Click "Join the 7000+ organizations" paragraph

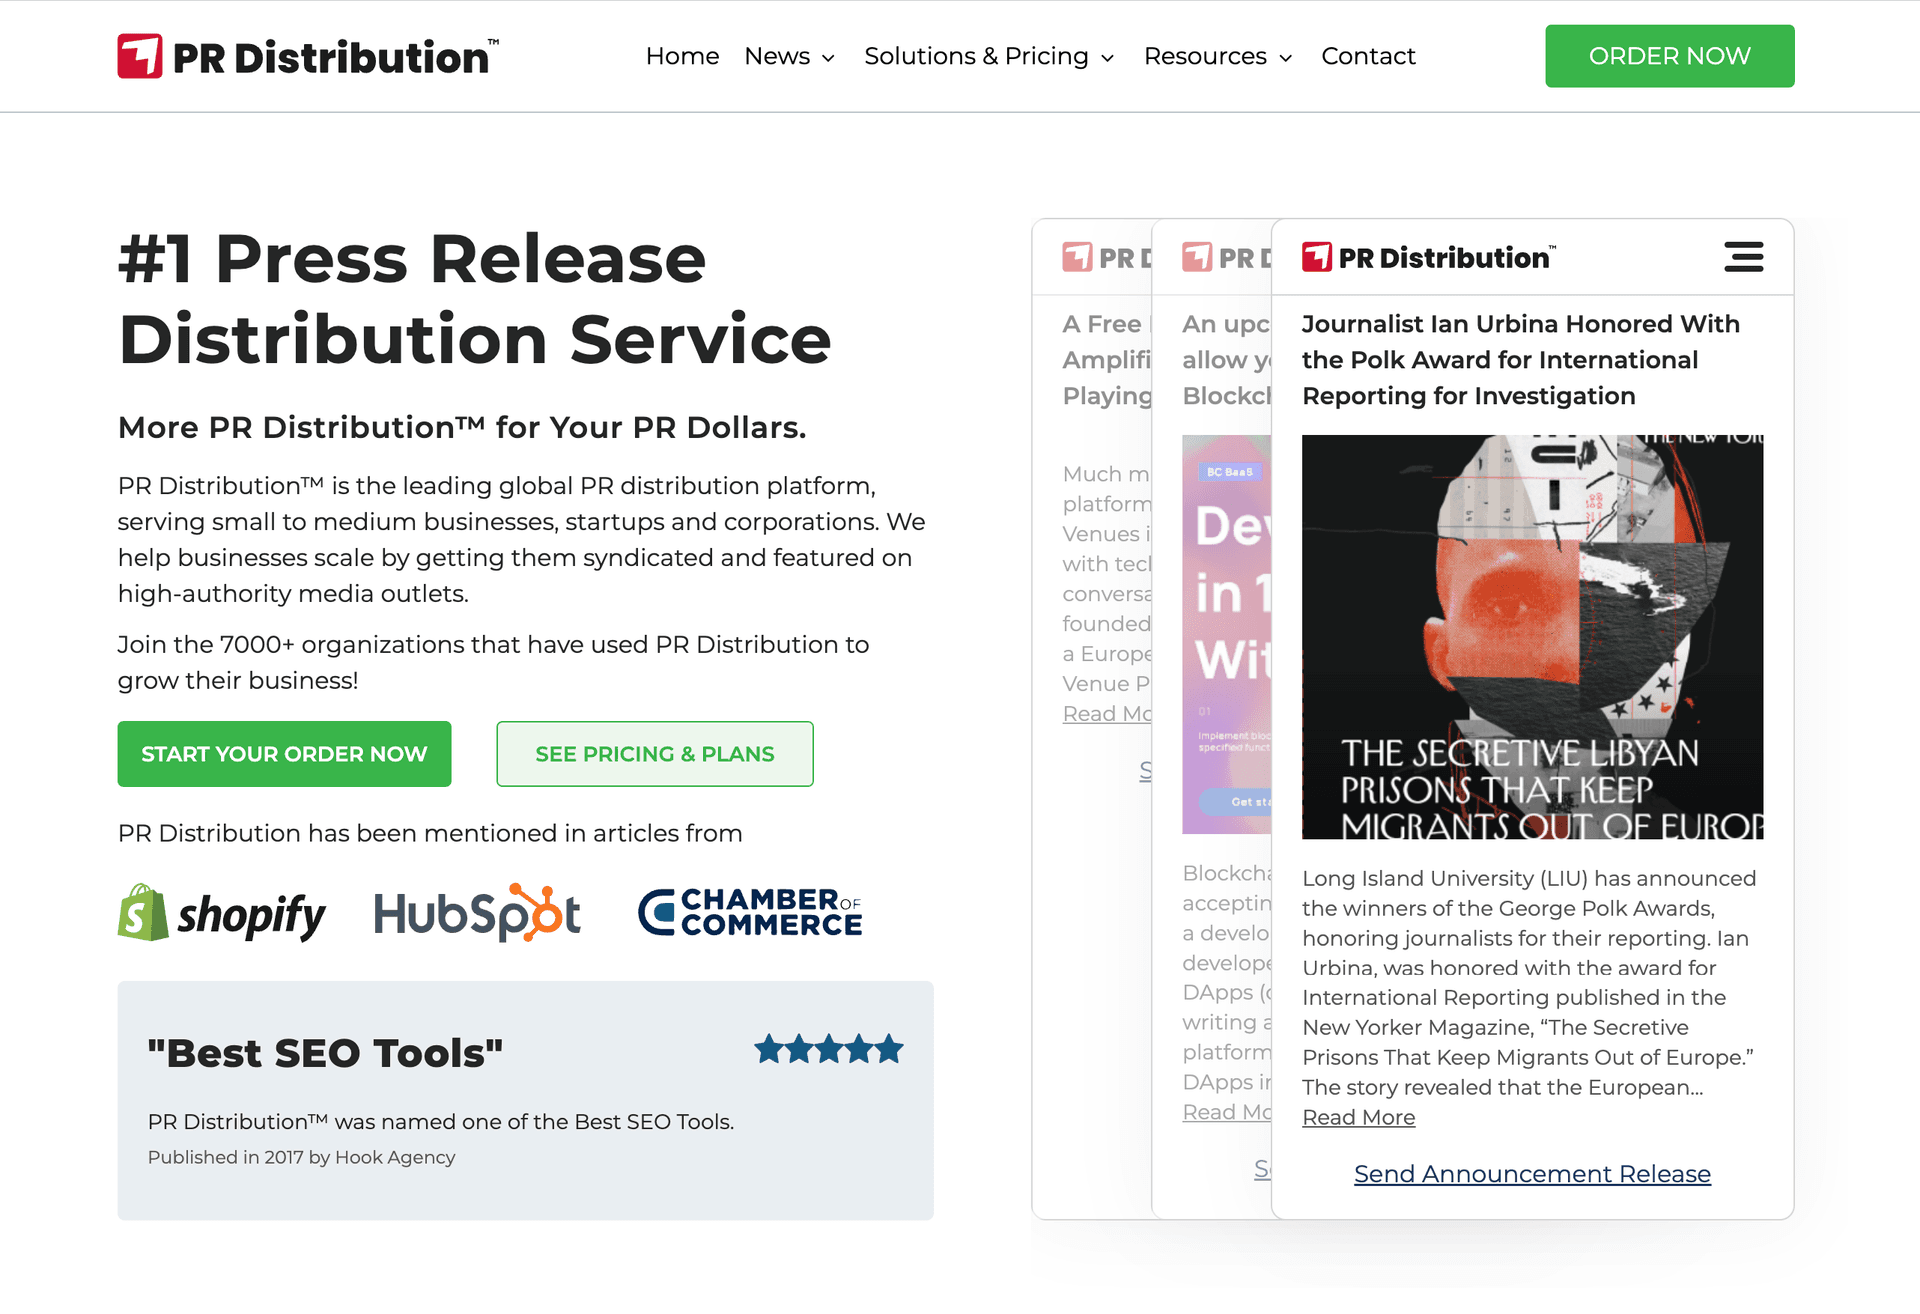[493, 662]
